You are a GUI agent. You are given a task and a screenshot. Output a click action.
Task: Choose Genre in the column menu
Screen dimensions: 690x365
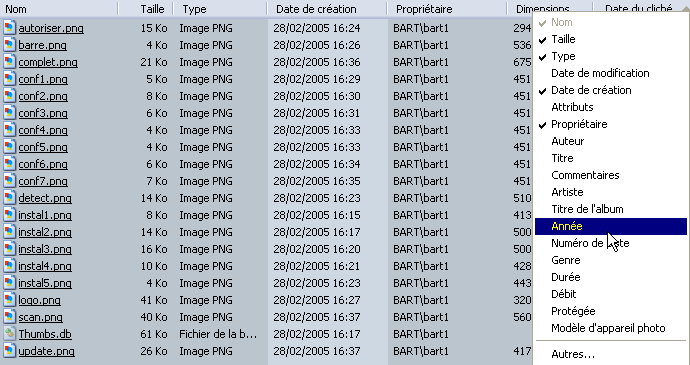click(611, 260)
